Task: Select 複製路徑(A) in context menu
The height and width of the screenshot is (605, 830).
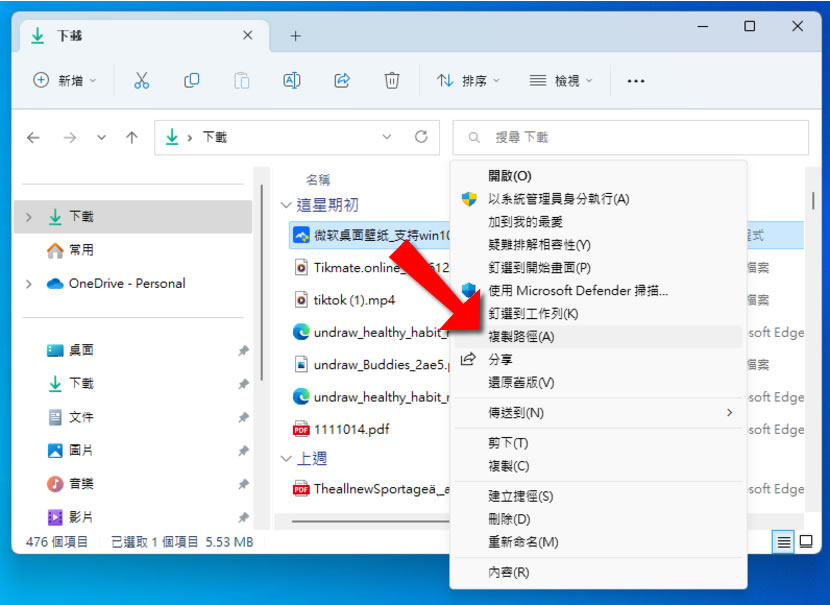Action: (x=520, y=337)
